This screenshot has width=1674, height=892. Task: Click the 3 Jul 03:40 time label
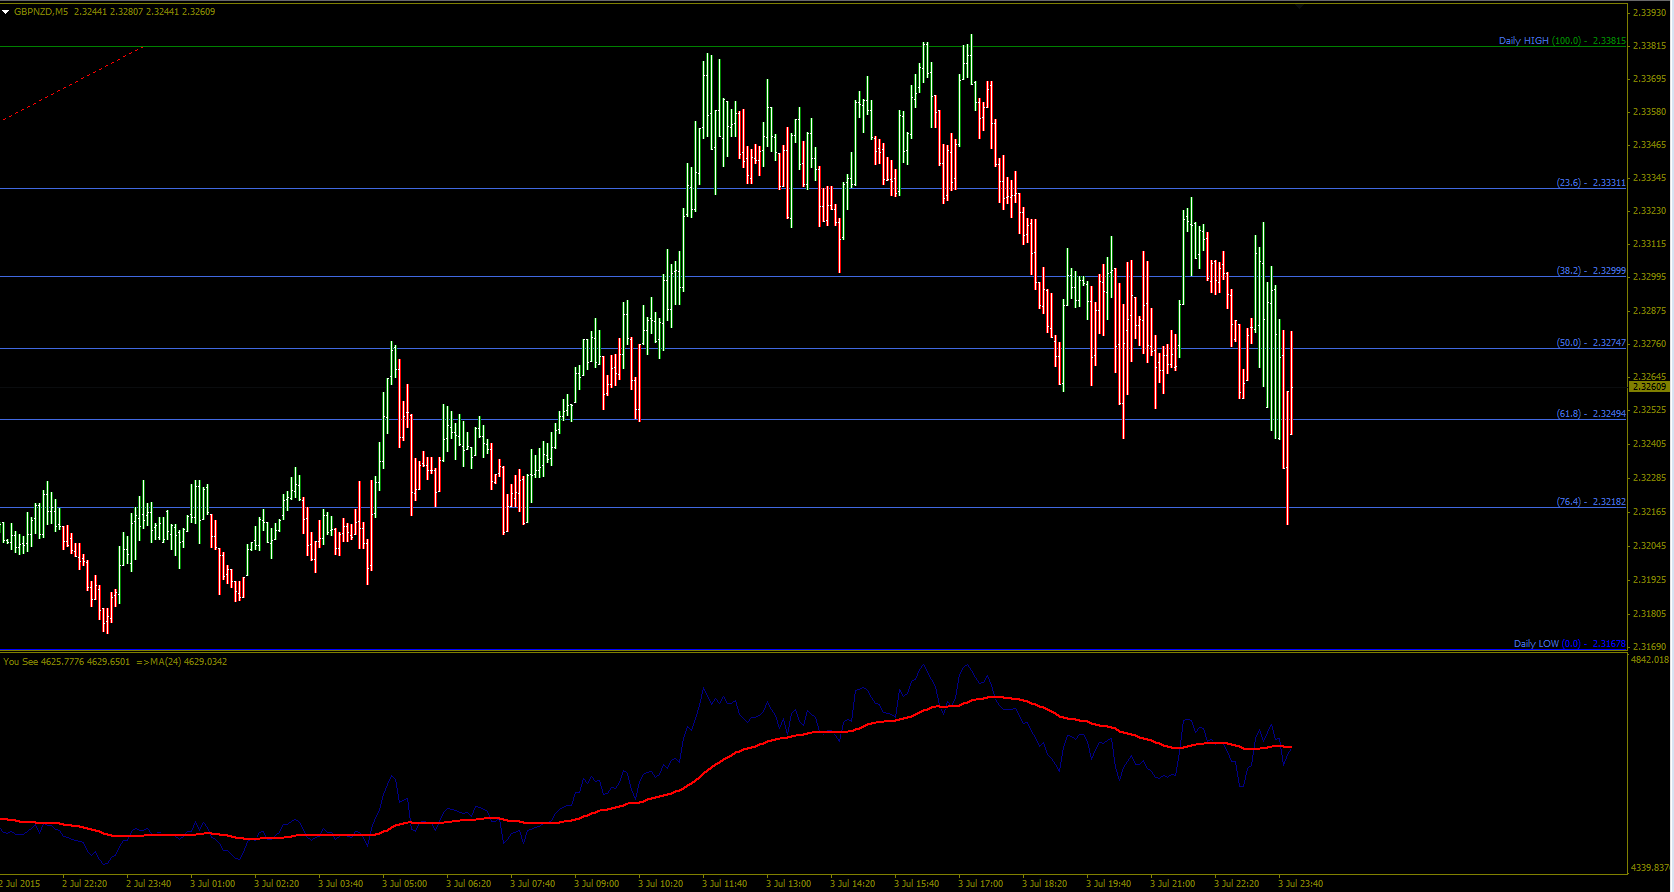[x=340, y=884]
